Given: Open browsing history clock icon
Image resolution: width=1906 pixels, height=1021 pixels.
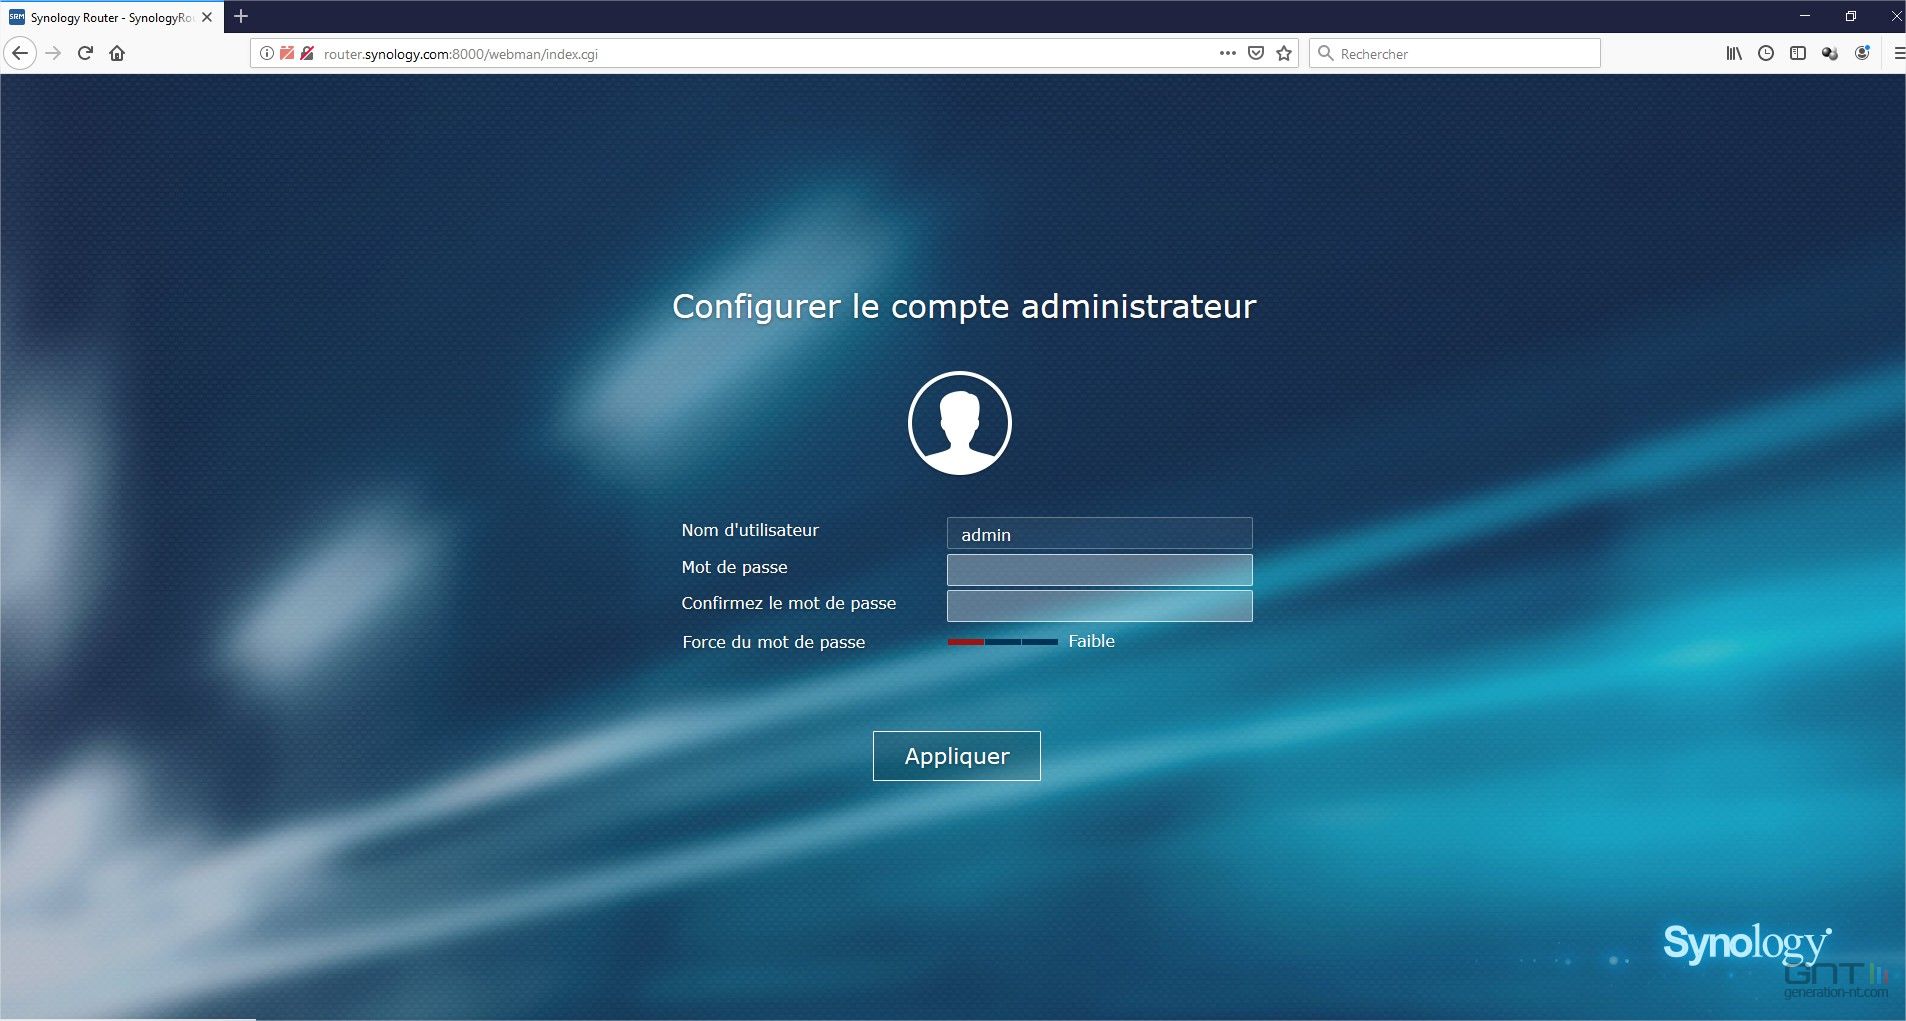Looking at the screenshot, I should coord(1766,53).
